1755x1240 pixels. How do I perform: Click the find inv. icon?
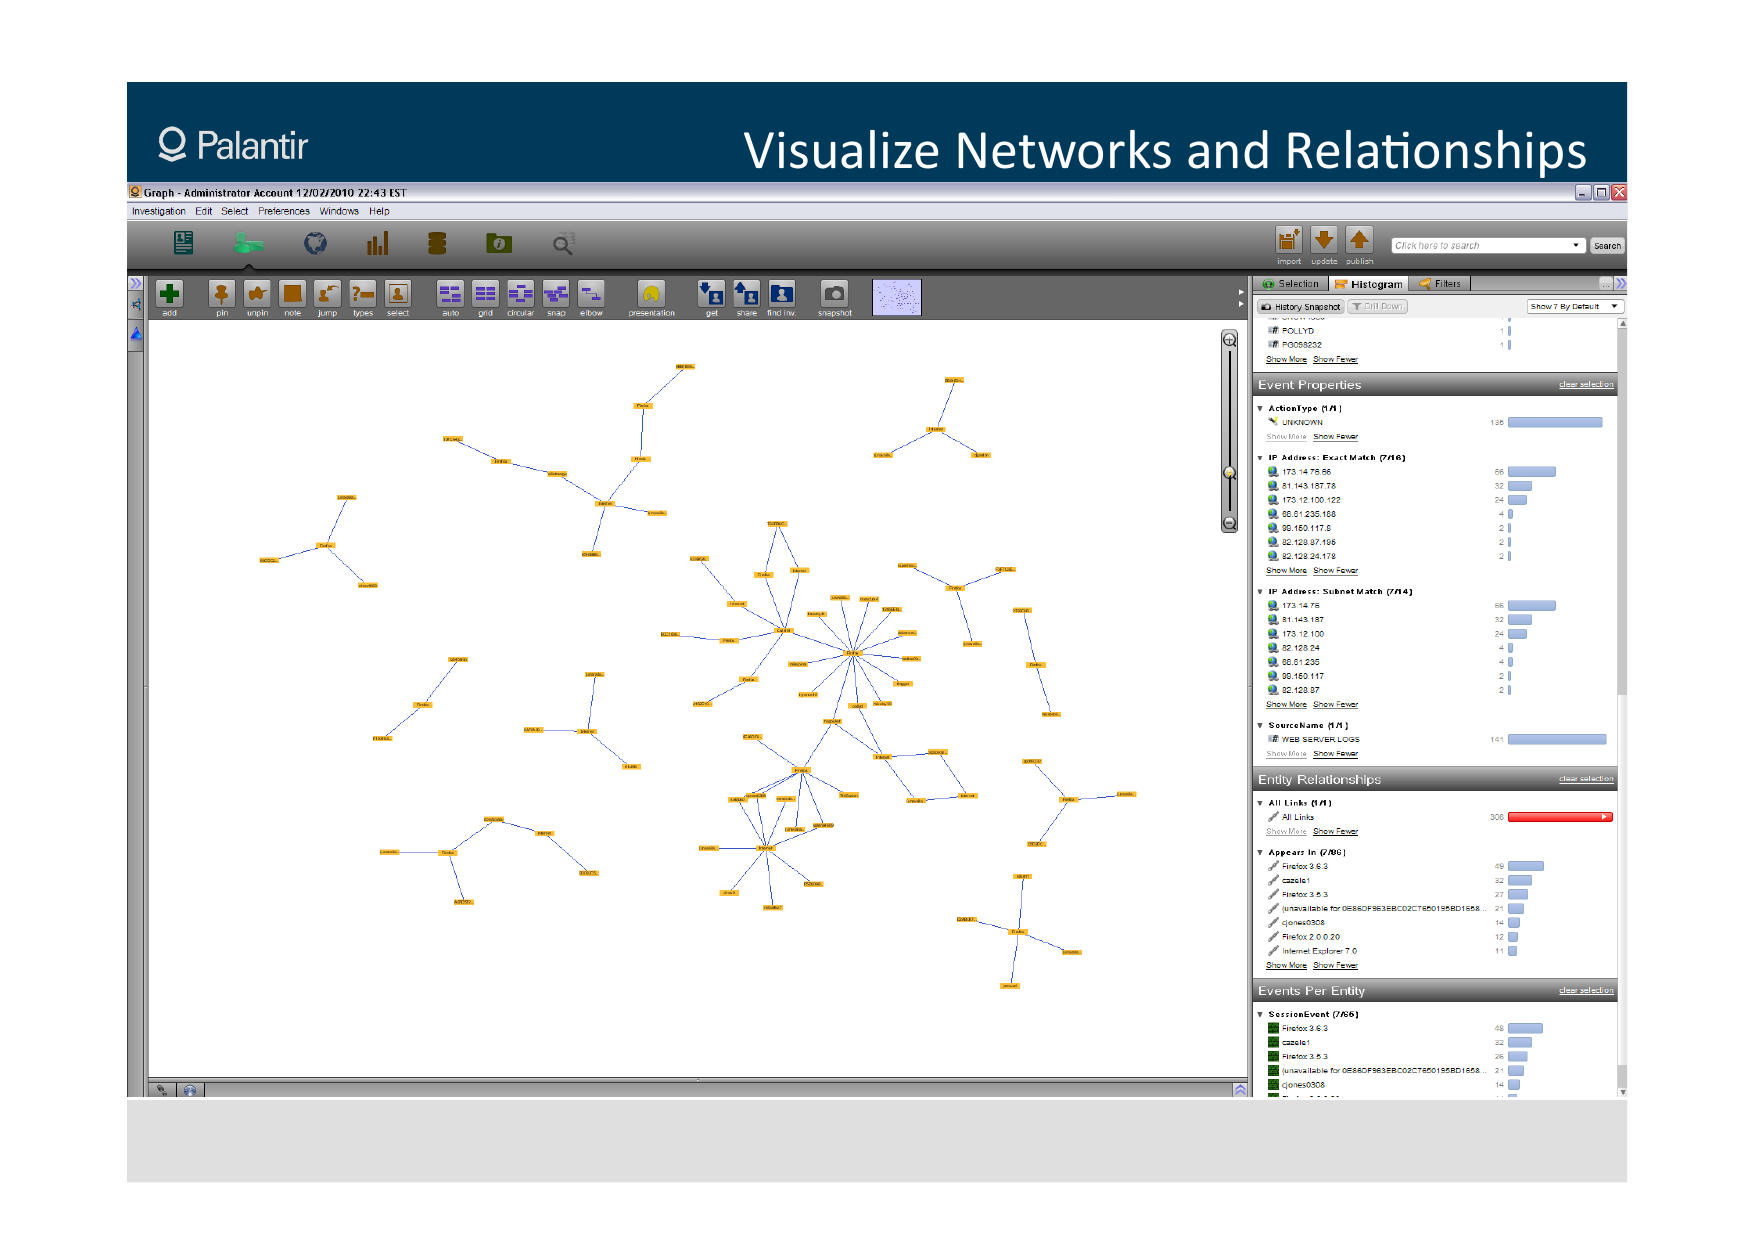[781, 293]
